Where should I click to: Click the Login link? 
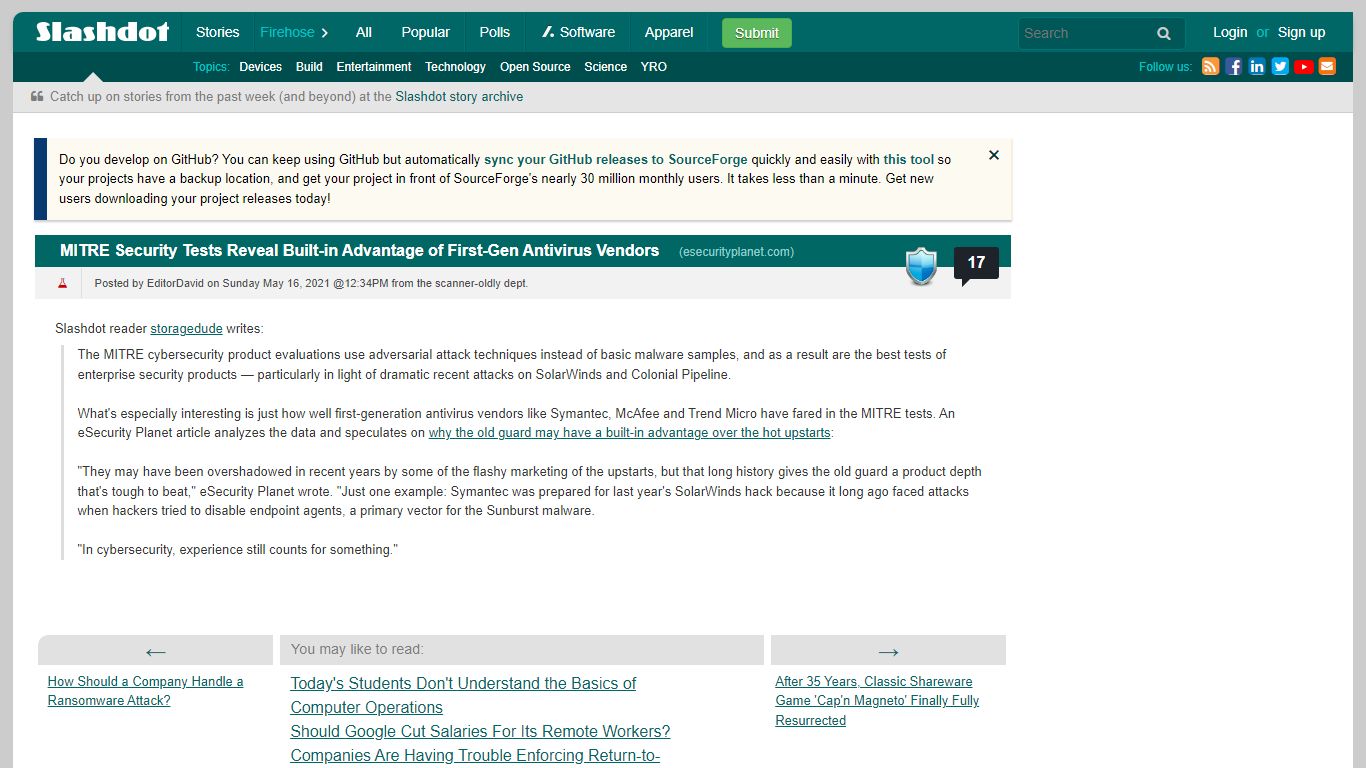tap(1230, 32)
